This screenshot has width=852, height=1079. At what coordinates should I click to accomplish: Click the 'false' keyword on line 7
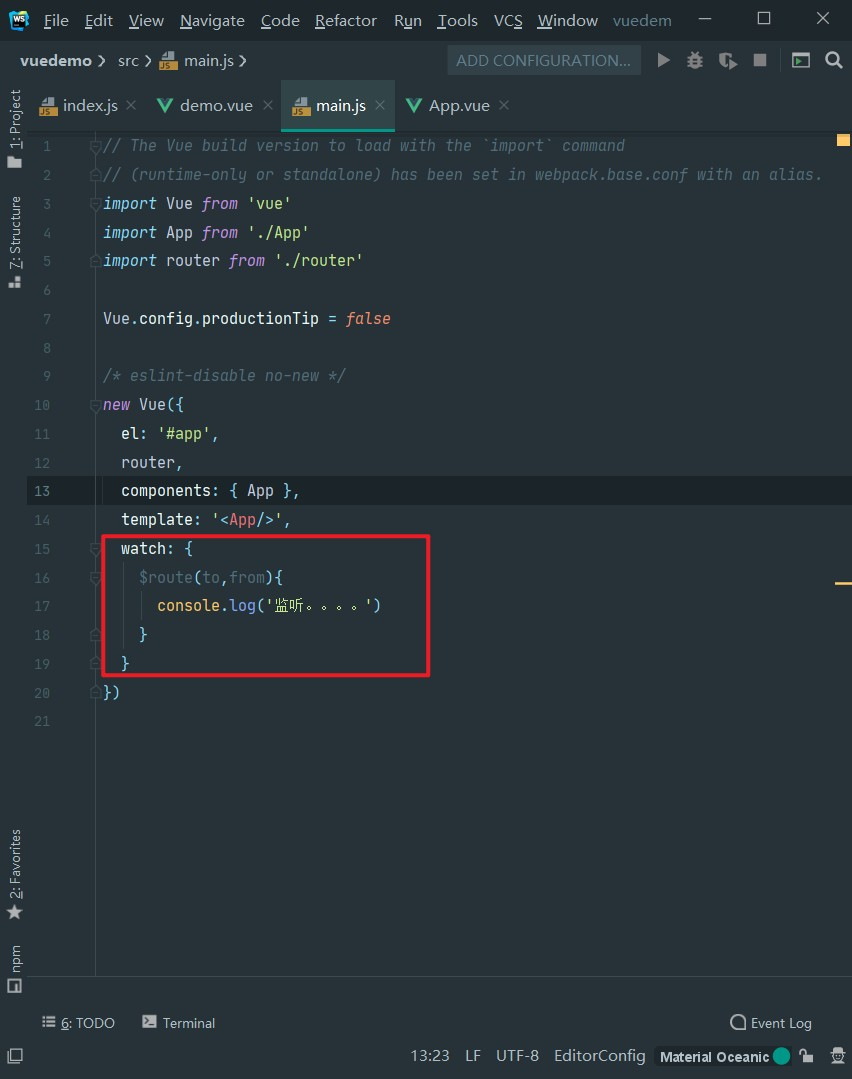pos(368,319)
